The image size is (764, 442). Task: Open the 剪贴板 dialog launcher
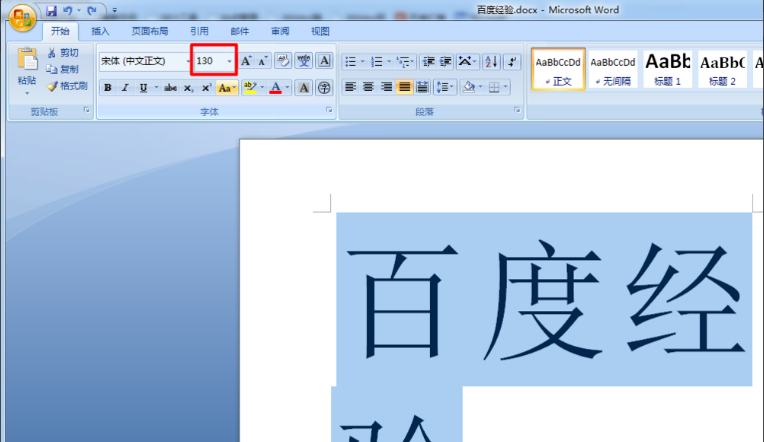tap(87, 110)
